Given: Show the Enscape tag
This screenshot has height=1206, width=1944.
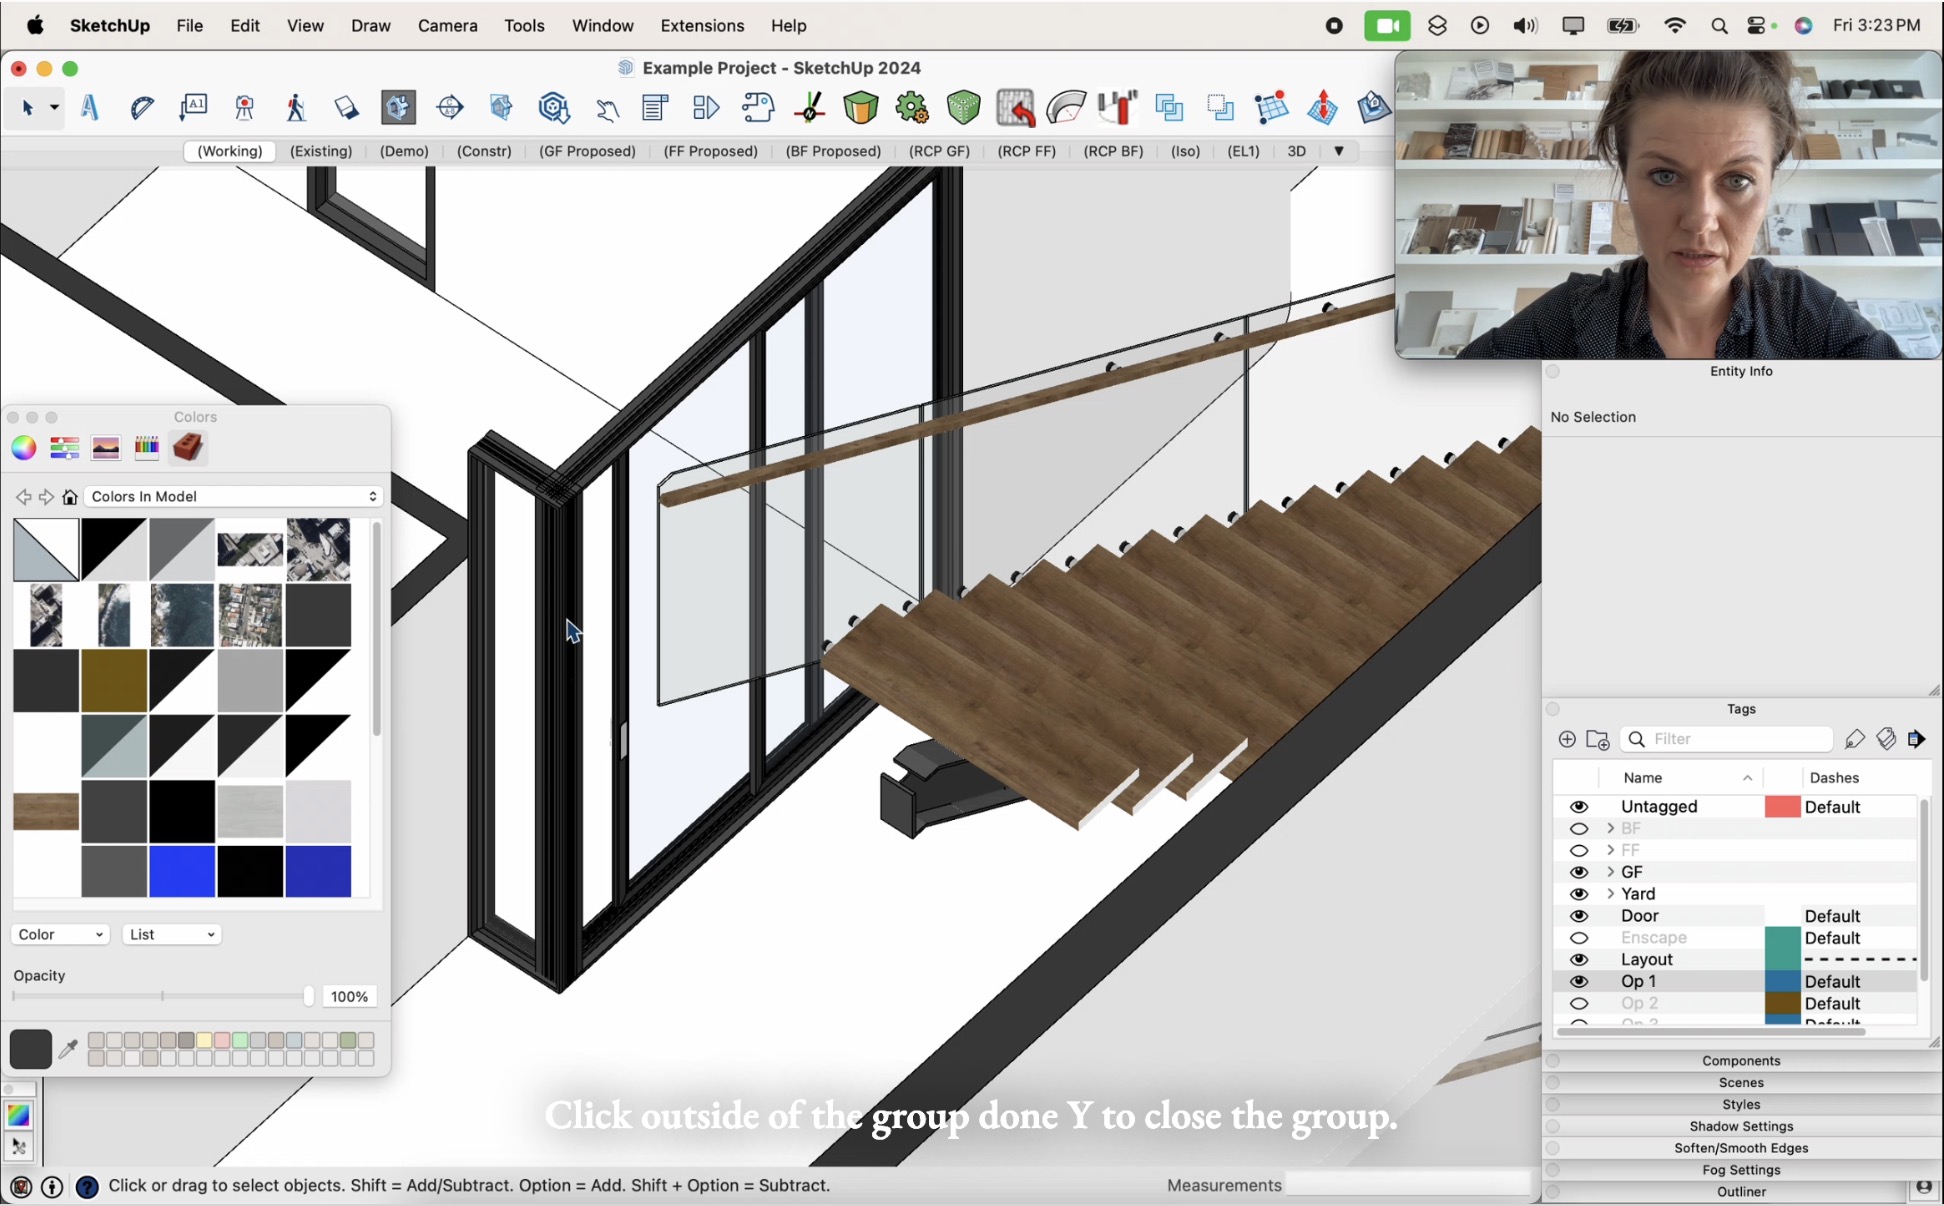Looking at the screenshot, I should click(x=1580, y=938).
